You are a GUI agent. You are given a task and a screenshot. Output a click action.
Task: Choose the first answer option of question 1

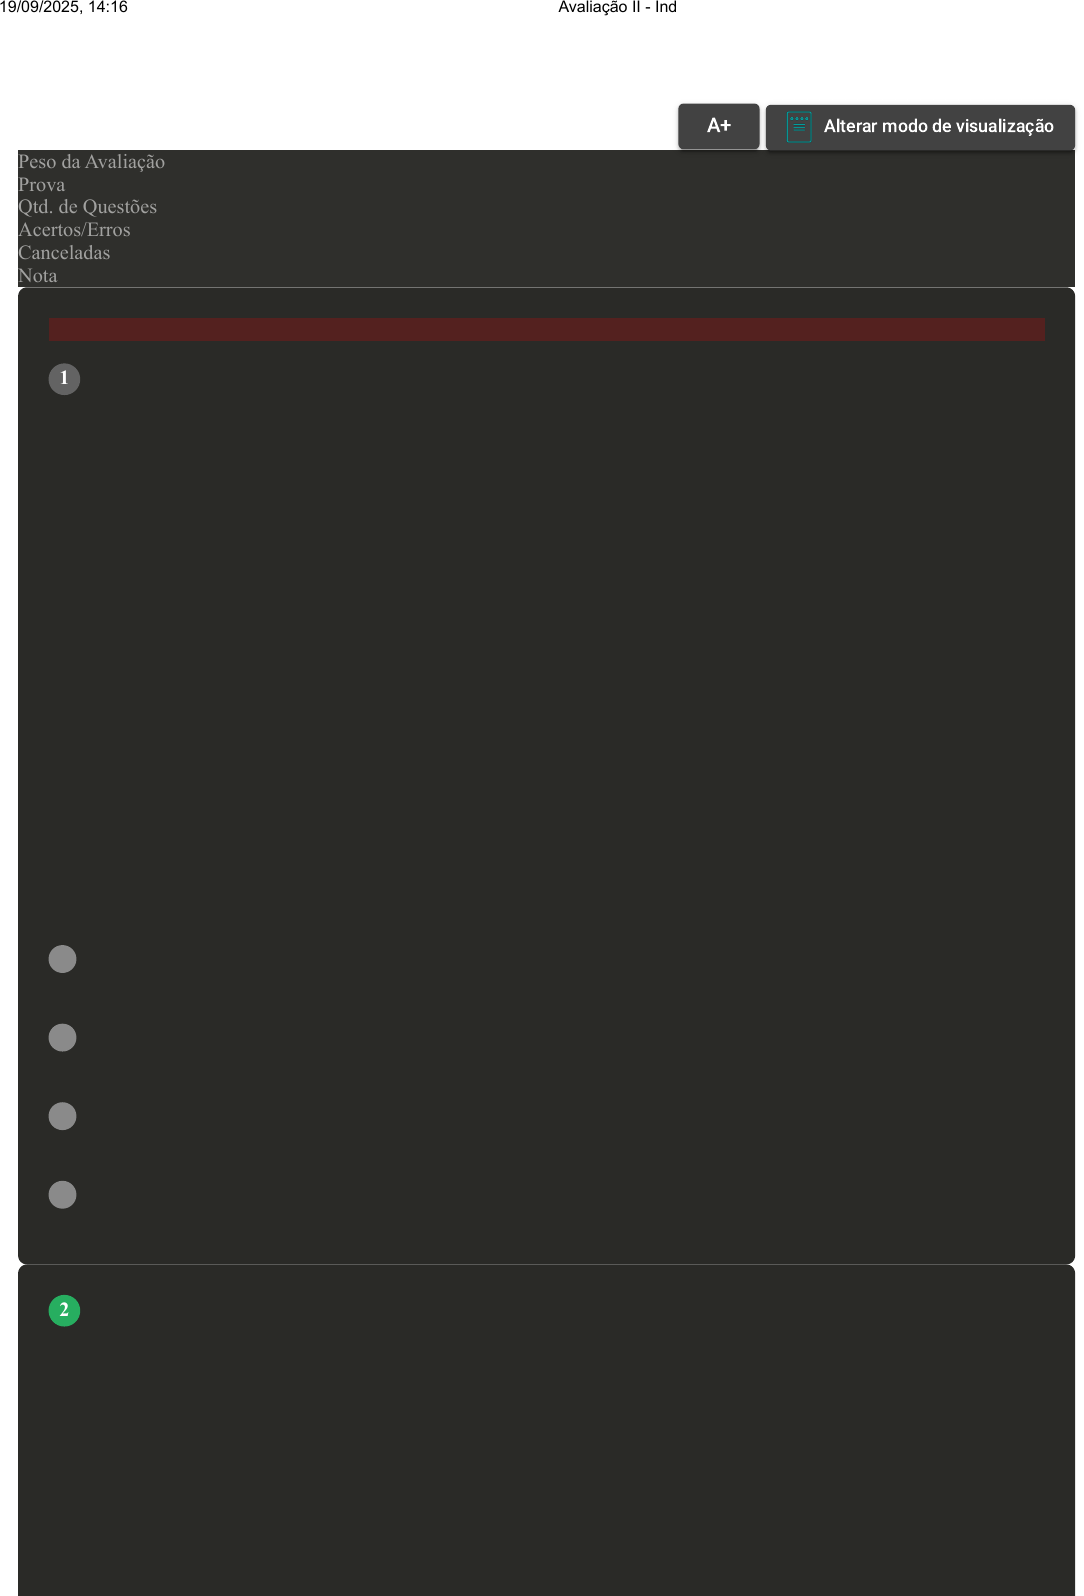point(63,959)
